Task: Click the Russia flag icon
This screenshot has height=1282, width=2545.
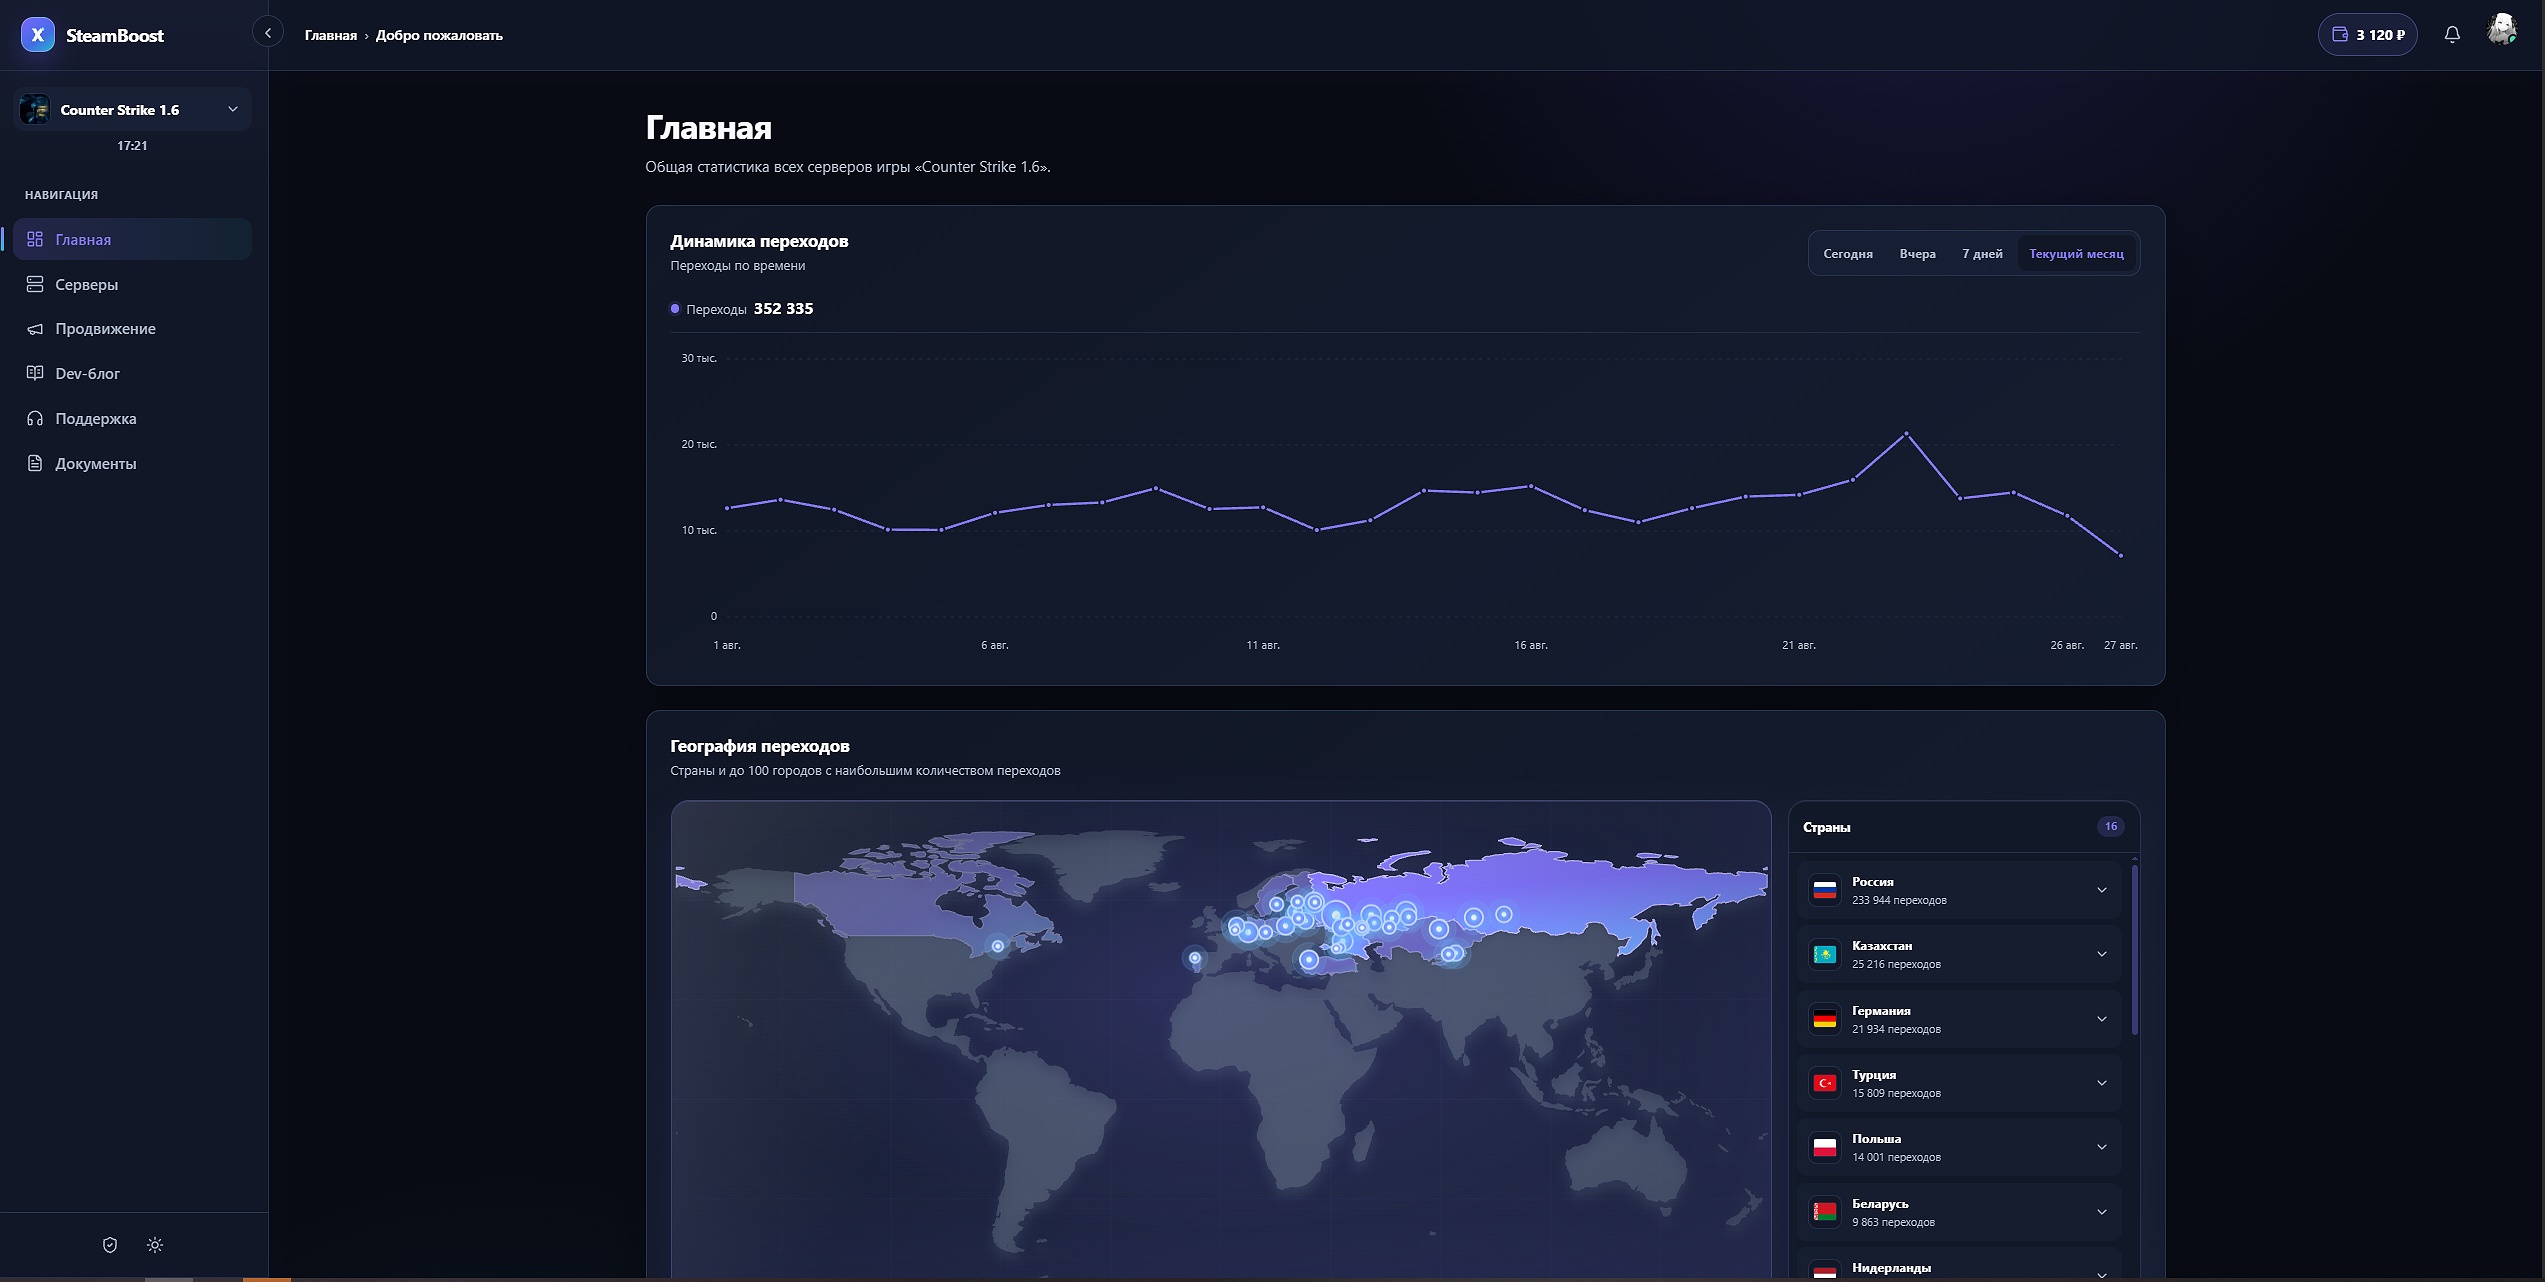Action: point(1825,890)
